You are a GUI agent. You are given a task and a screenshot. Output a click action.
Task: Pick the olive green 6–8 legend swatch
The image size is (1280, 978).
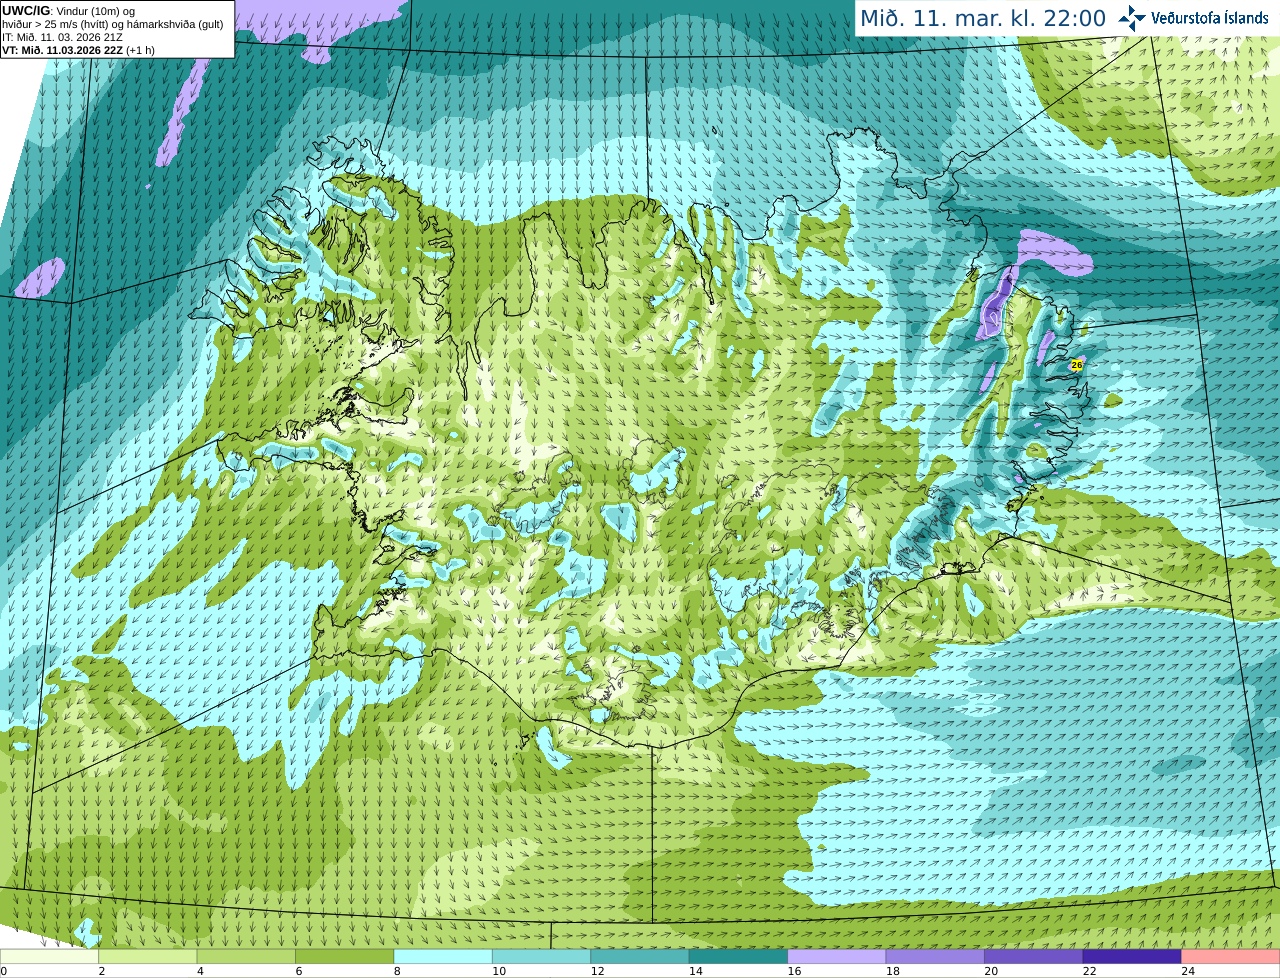[x=345, y=957]
